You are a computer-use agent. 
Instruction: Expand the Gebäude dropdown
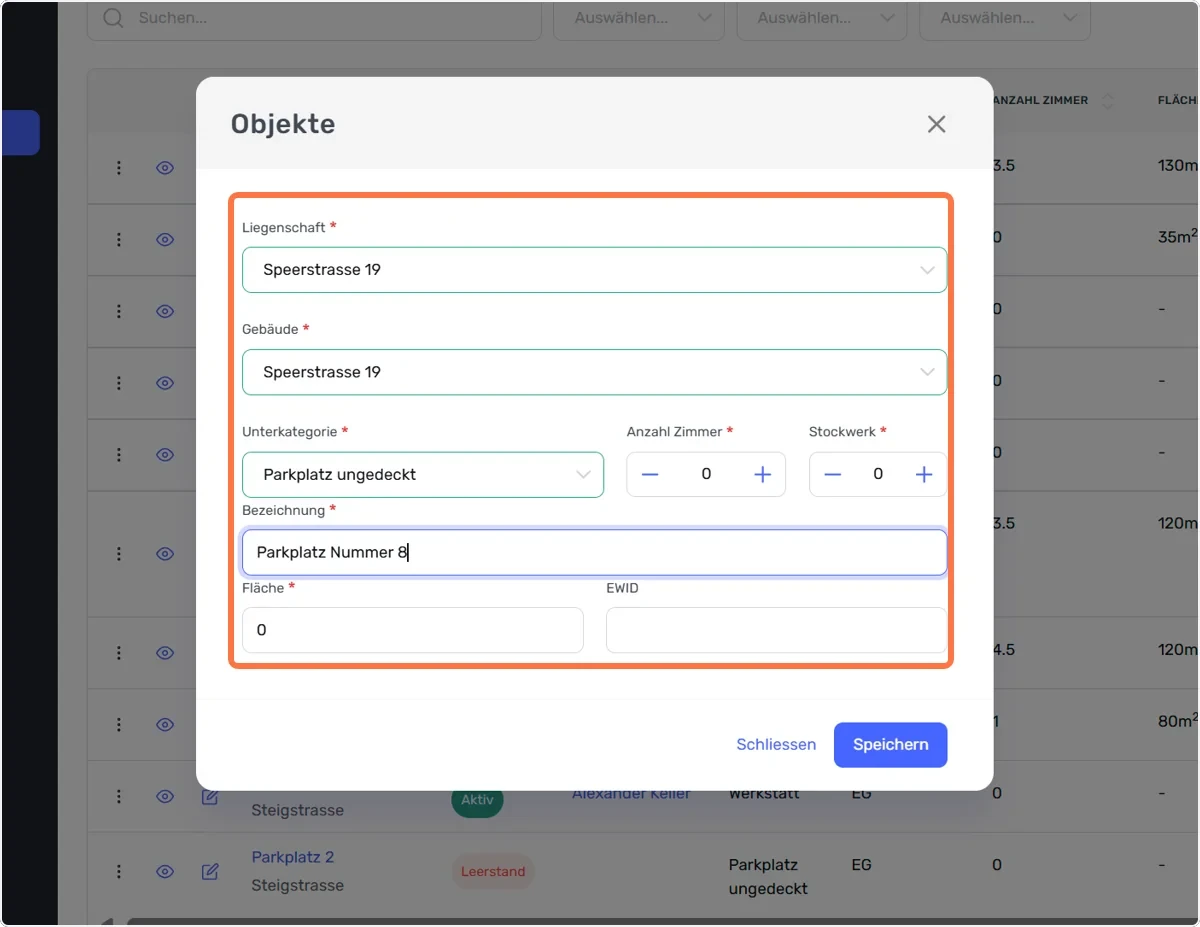(x=594, y=372)
